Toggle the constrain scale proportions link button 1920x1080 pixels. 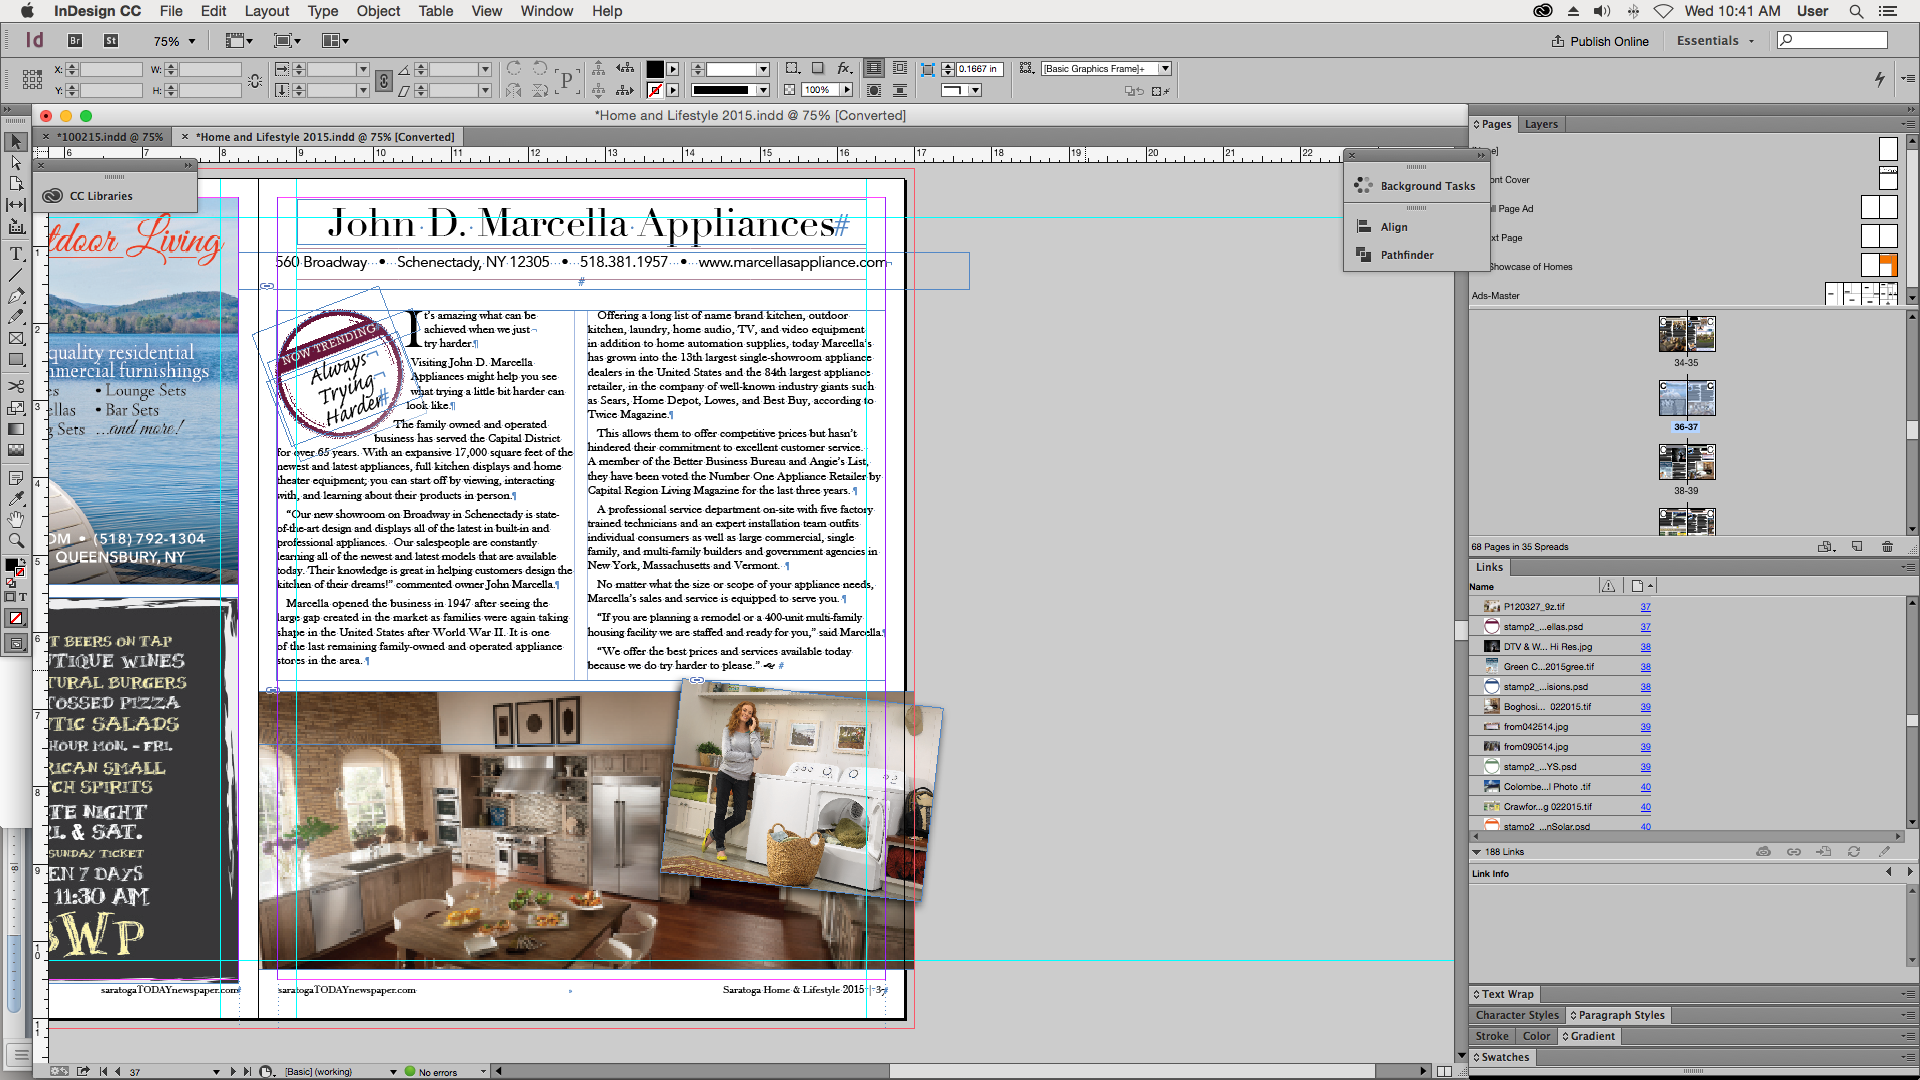pyautogui.click(x=384, y=80)
